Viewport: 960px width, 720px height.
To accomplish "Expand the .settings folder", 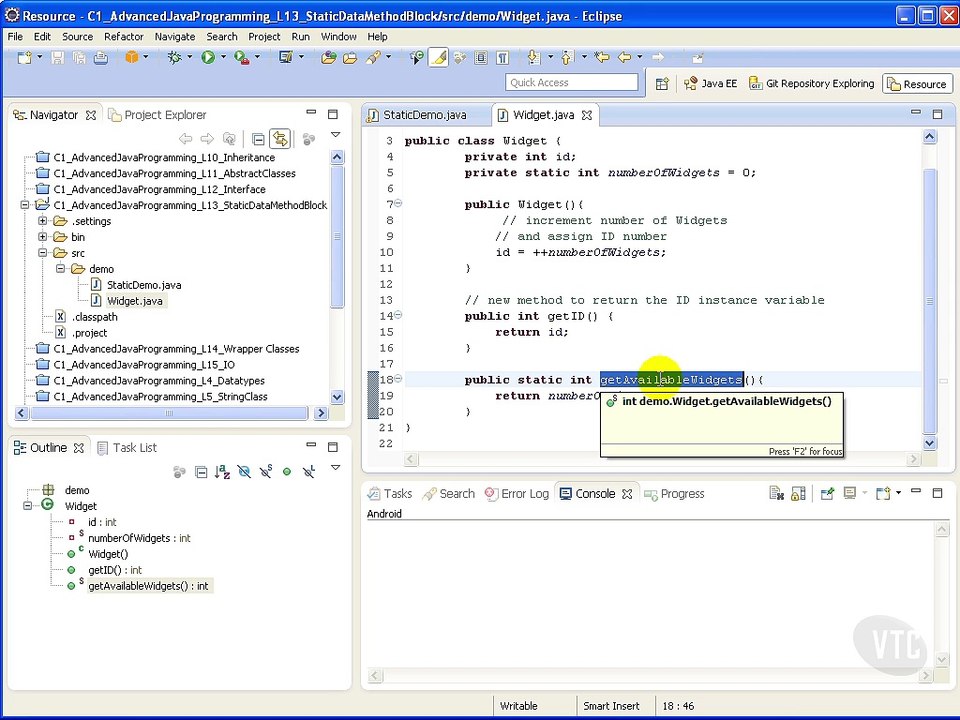I will pos(42,221).
